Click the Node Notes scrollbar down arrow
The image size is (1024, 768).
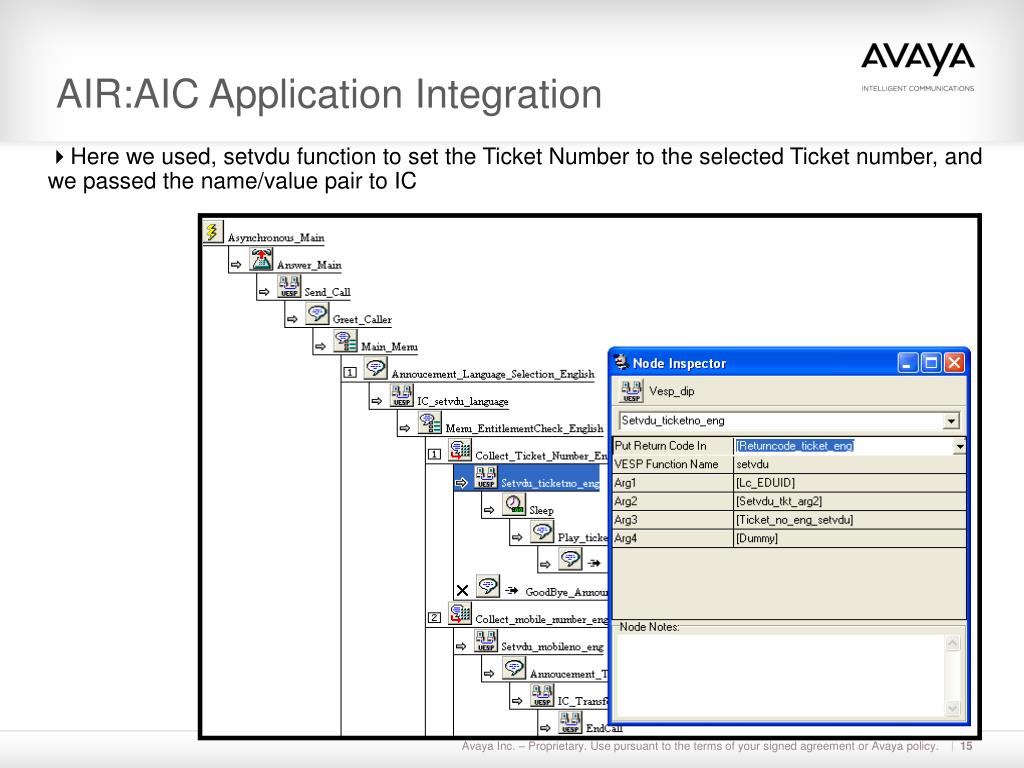(952, 708)
